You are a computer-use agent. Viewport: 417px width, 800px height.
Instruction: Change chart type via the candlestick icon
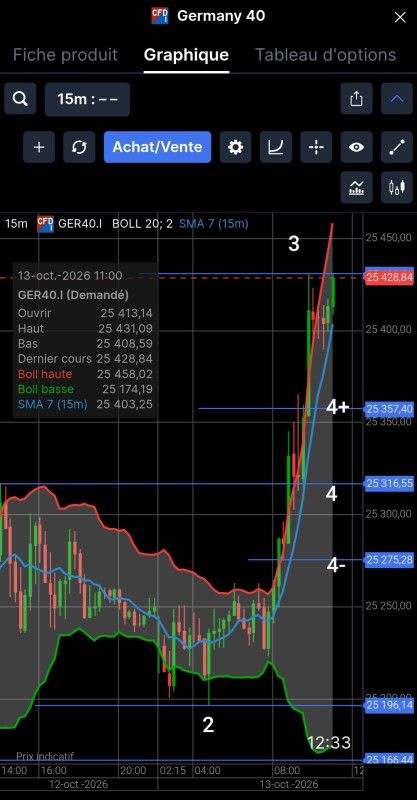397,187
